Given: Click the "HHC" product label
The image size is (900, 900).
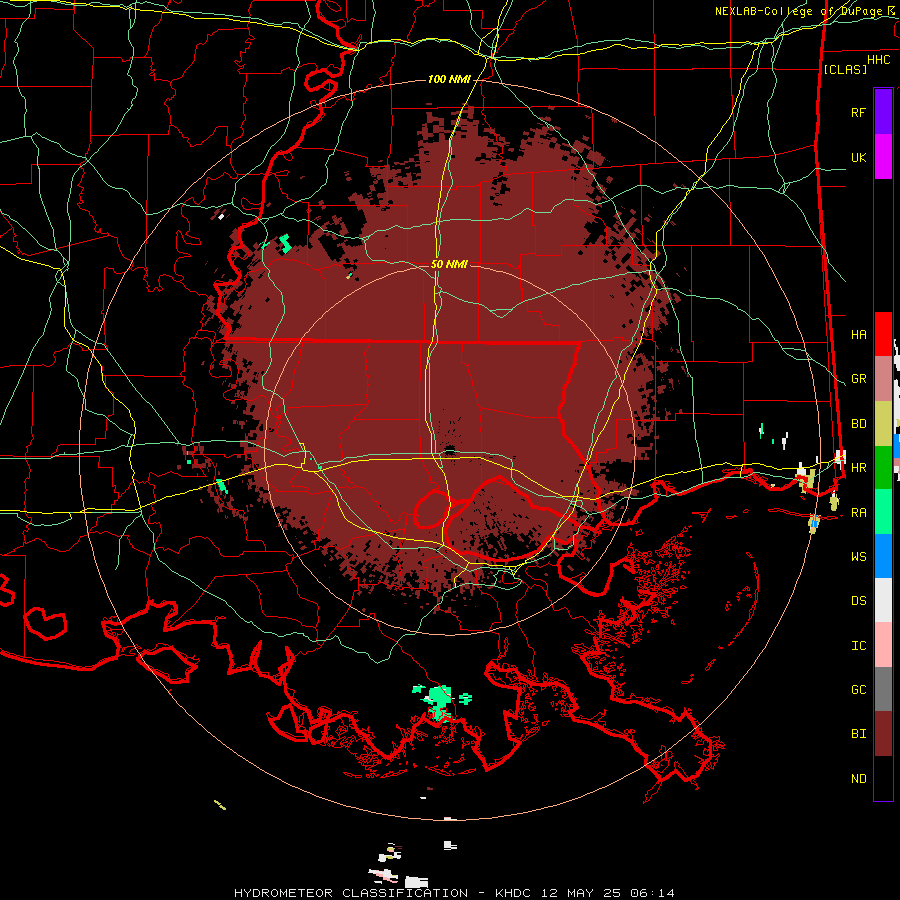Looking at the screenshot, I should 878,60.
